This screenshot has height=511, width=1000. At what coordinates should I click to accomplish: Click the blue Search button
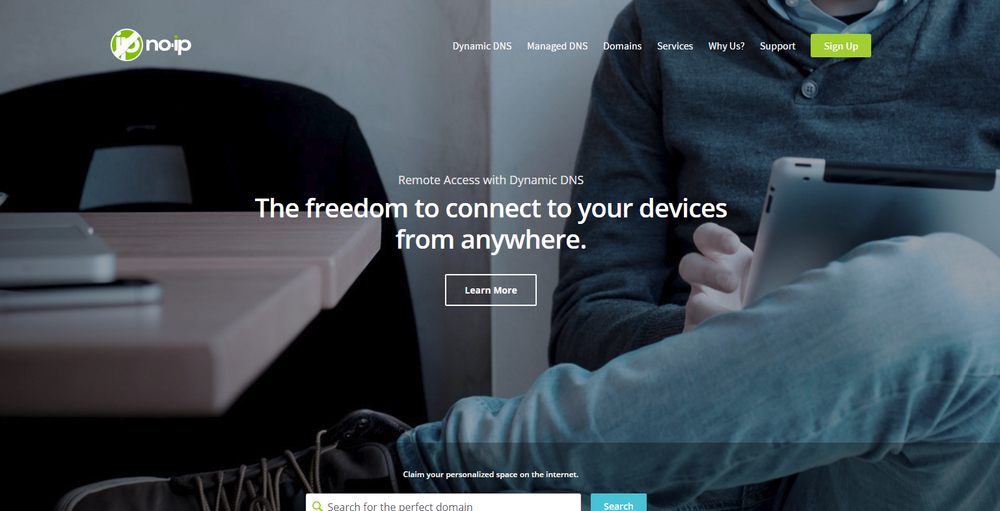(x=618, y=503)
